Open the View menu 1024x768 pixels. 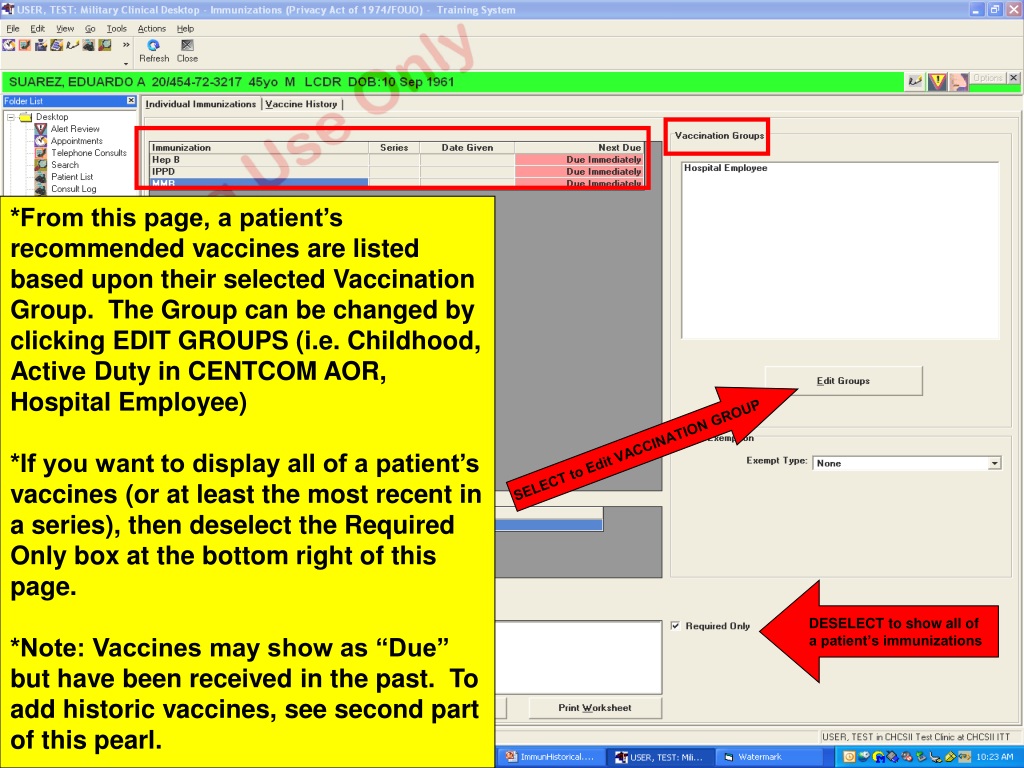click(65, 29)
